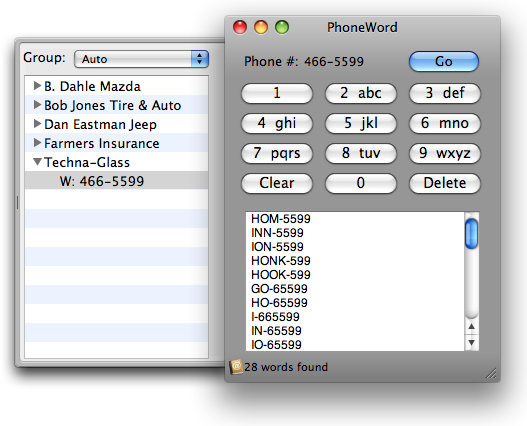Close the PhoneWord window with red button
This screenshot has height=426, width=527.
(x=240, y=27)
